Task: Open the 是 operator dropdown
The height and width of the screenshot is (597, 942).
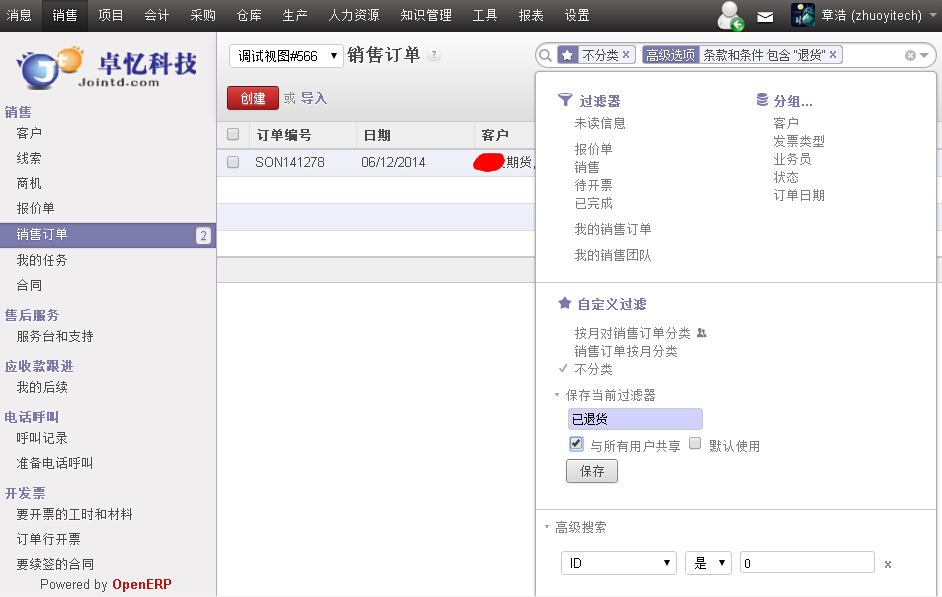Action: pos(708,563)
